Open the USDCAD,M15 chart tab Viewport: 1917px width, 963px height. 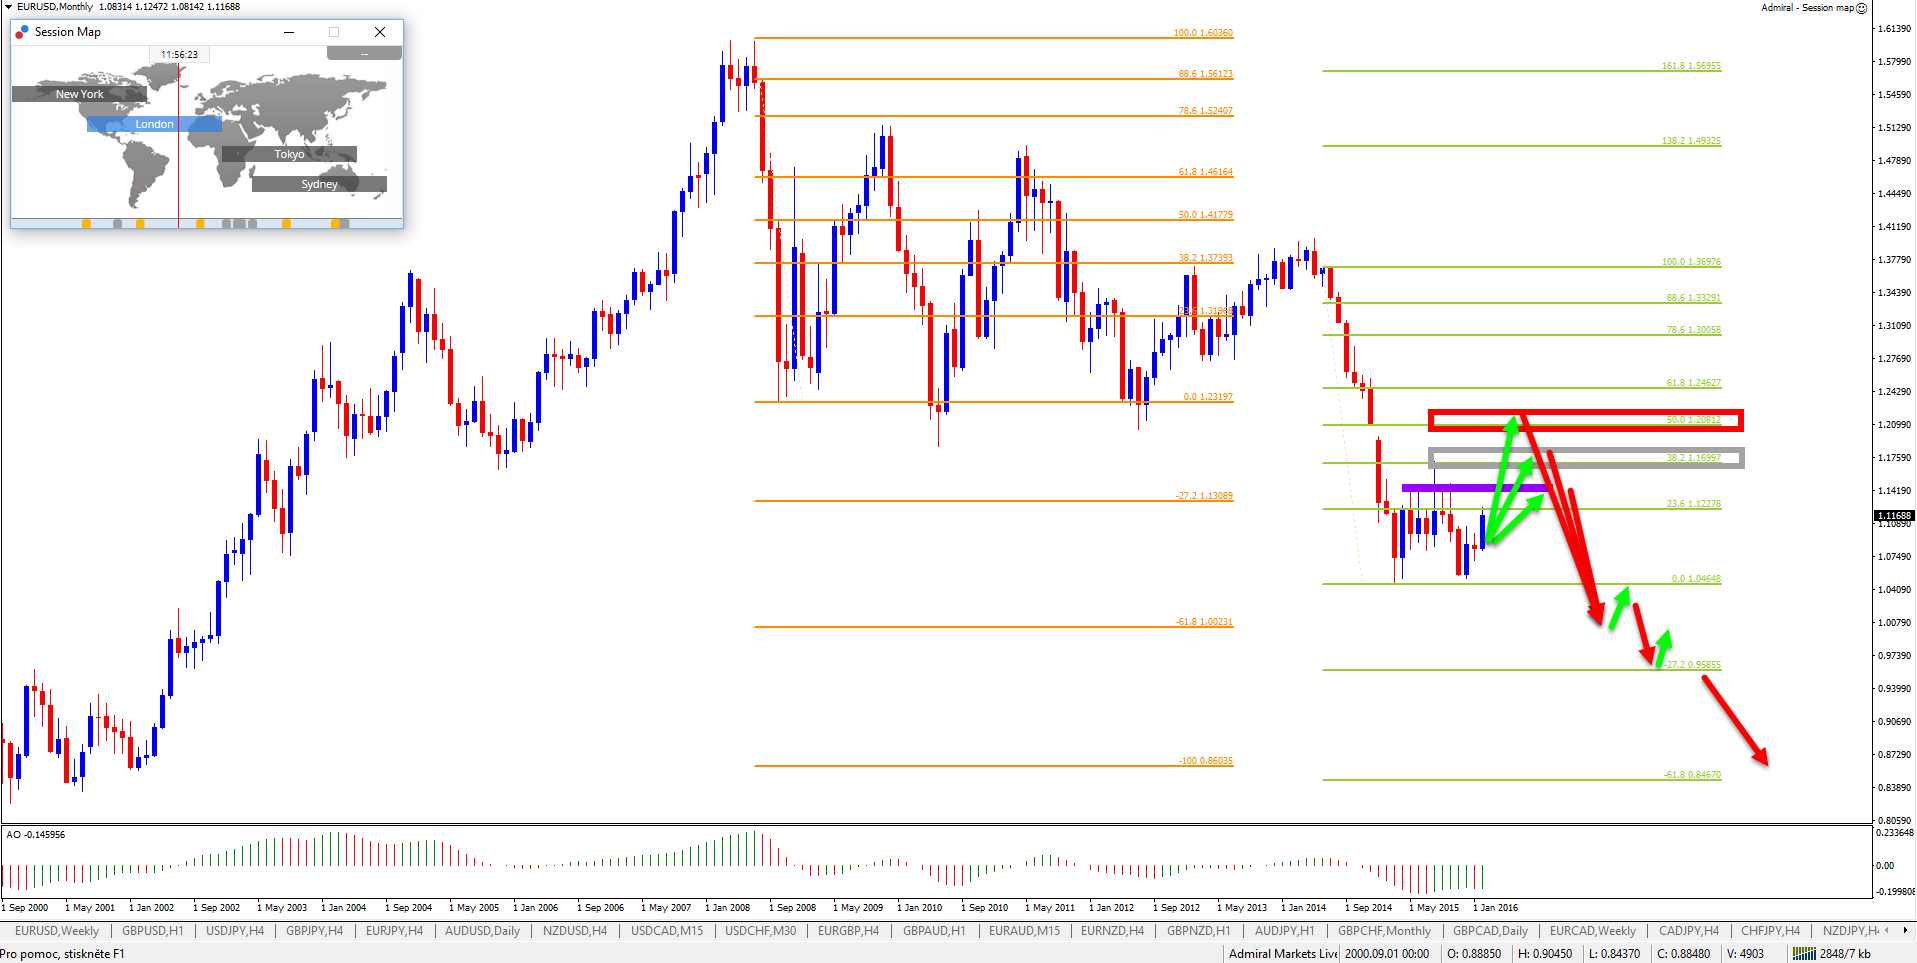[x=667, y=931]
